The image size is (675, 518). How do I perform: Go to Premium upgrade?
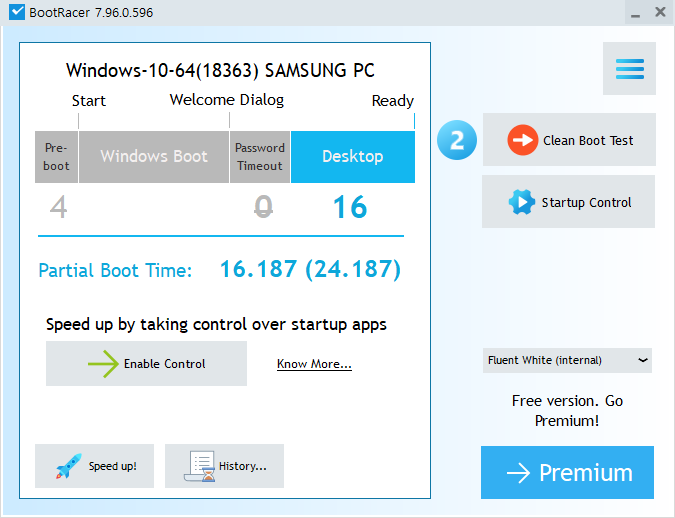coord(567,472)
